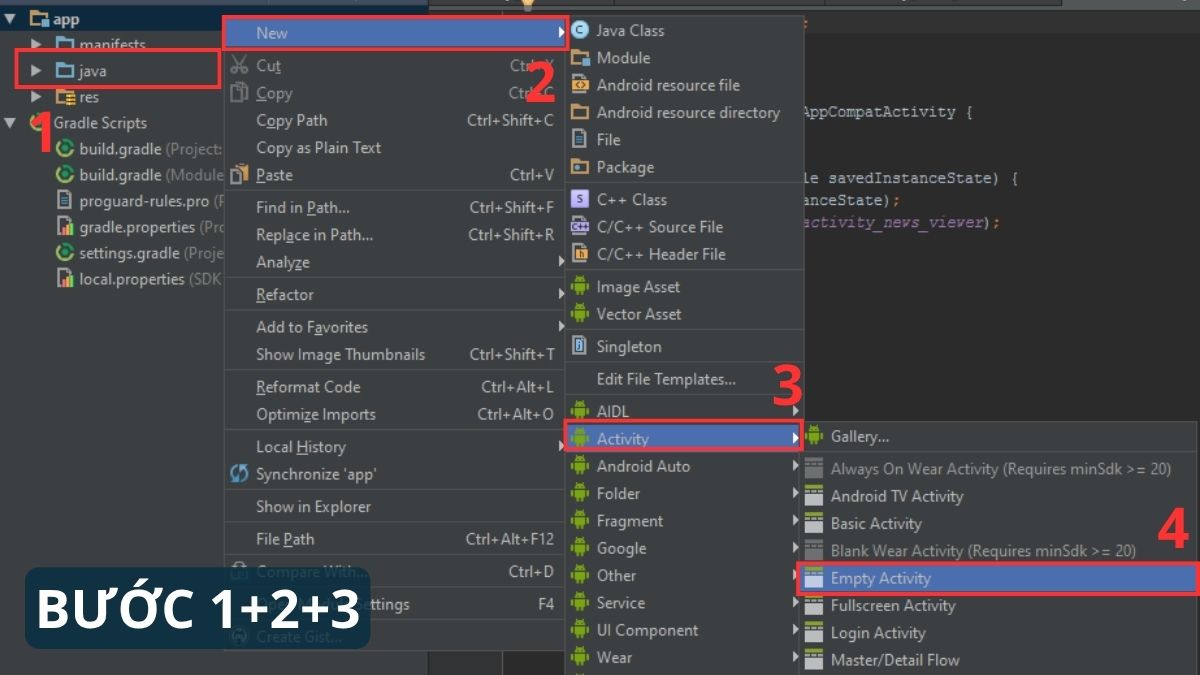Select the local.properties file row
1200x675 pixels.
112,279
